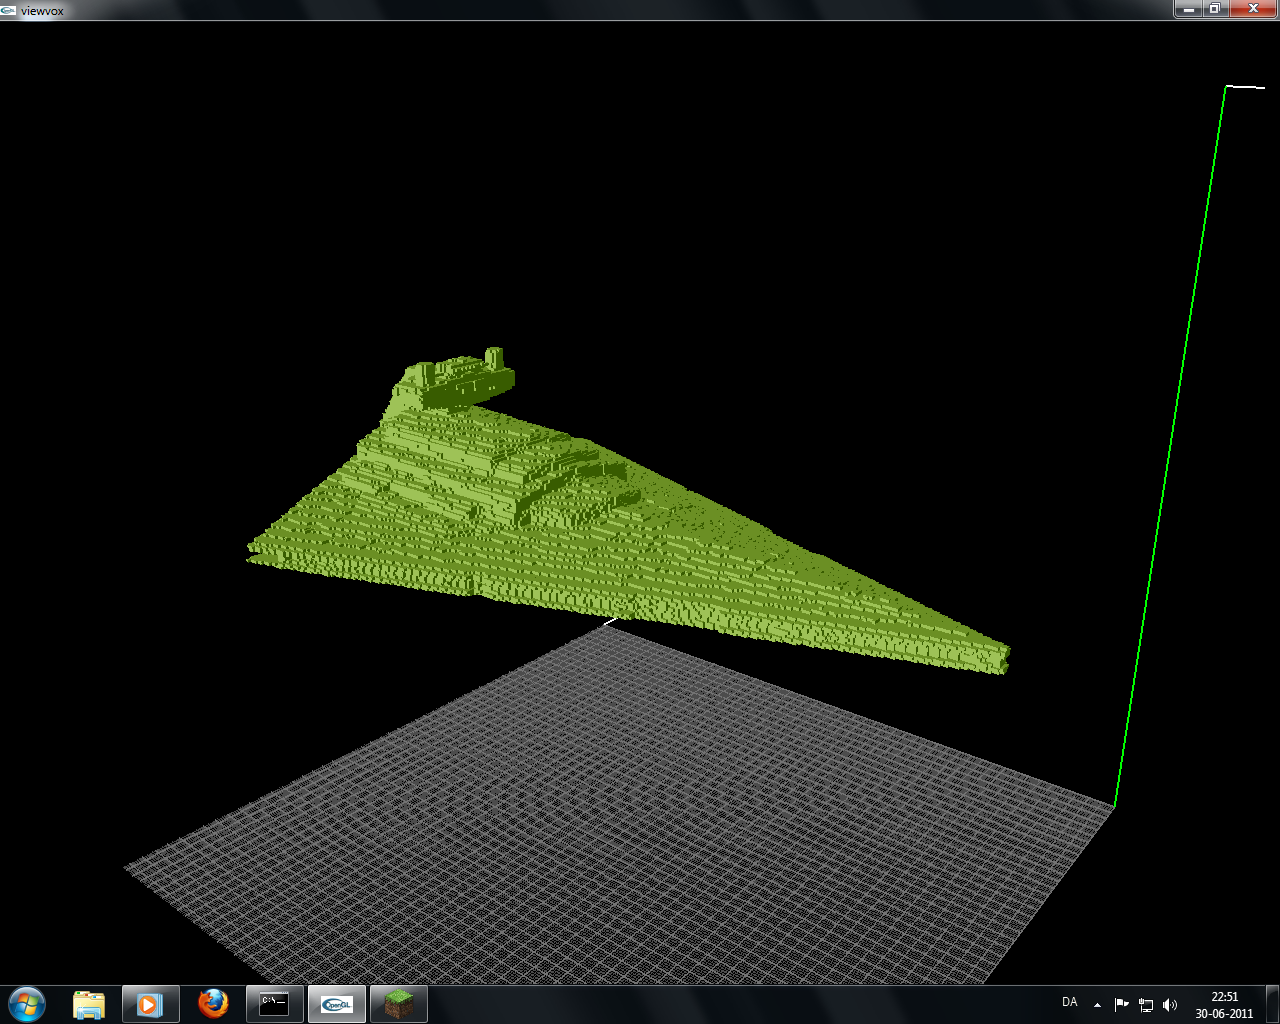Click the Show Desktop strip
1280x1024 pixels.
(1273, 1004)
